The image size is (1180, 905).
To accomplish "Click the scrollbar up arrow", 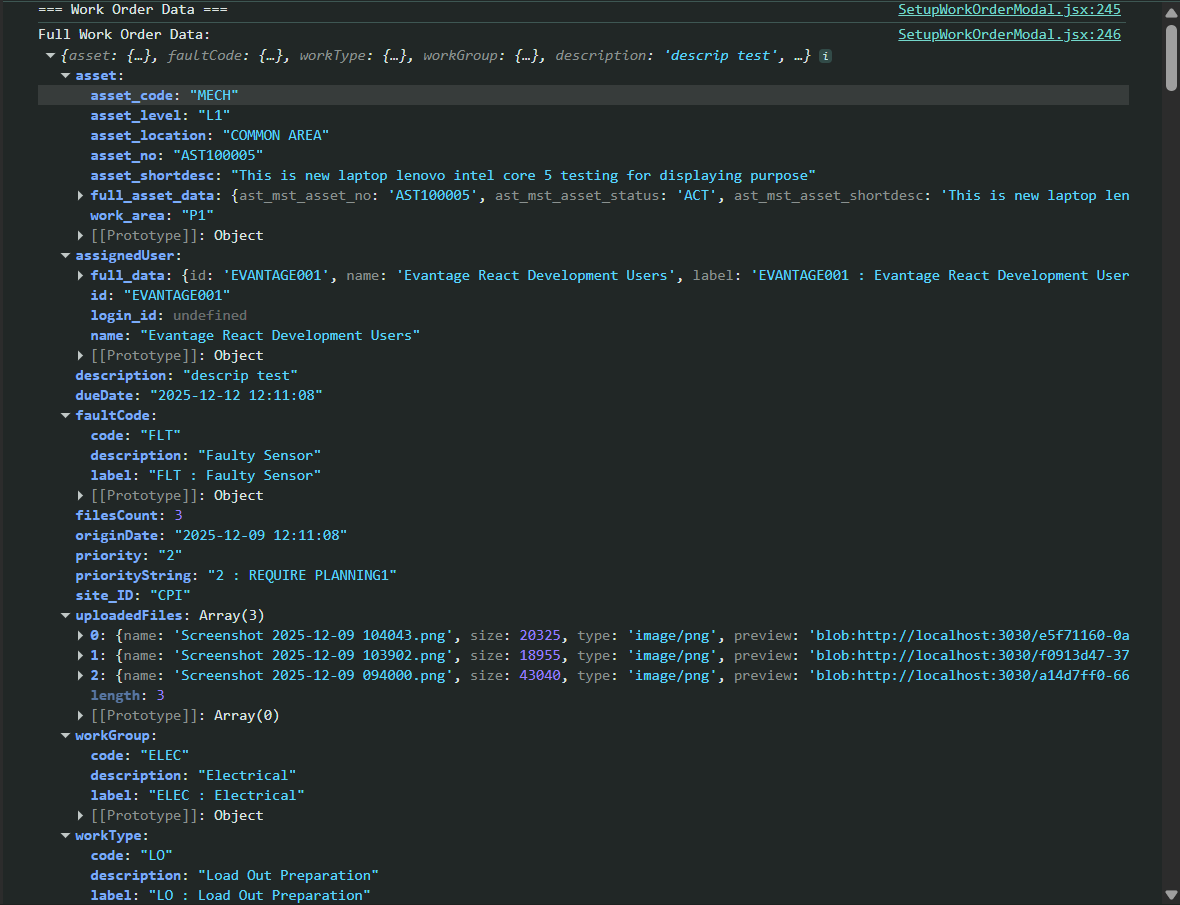I will pos(1170,11).
